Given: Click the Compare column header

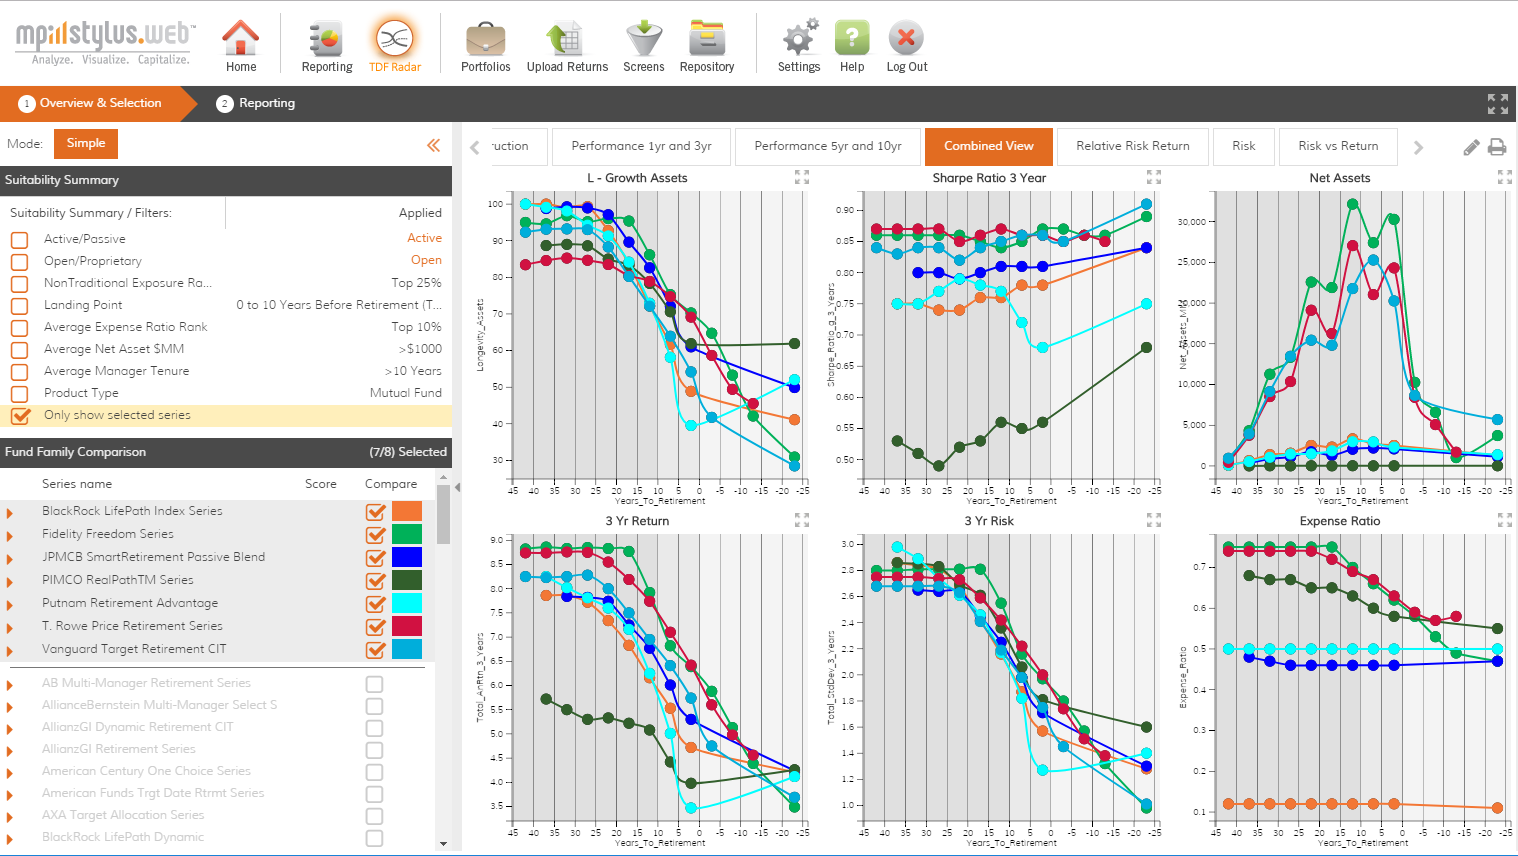Looking at the screenshot, I should pyautogui.click(x=391, y=484).
